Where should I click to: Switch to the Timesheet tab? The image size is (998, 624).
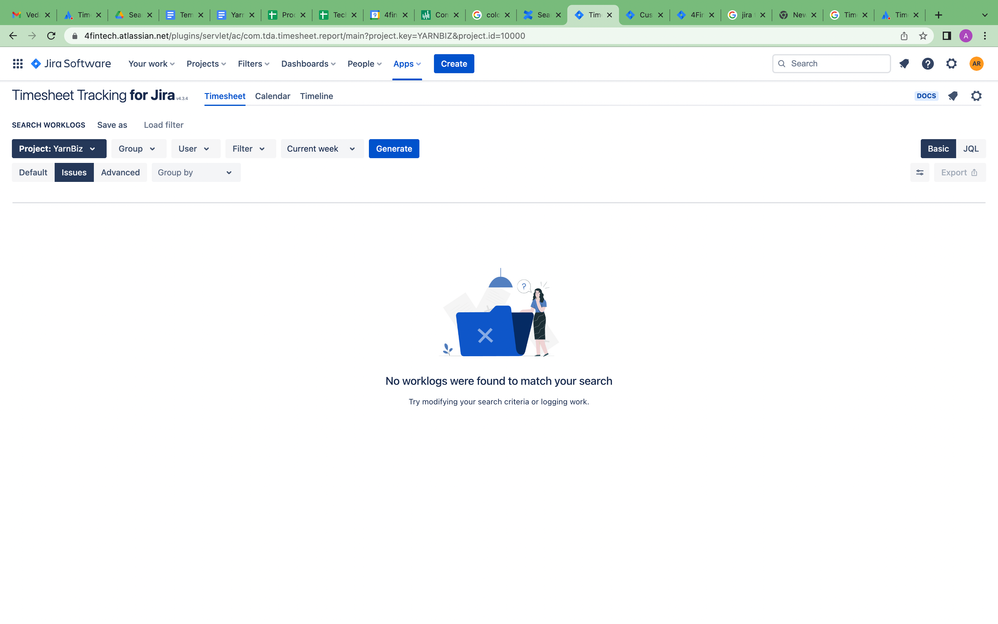225,96
